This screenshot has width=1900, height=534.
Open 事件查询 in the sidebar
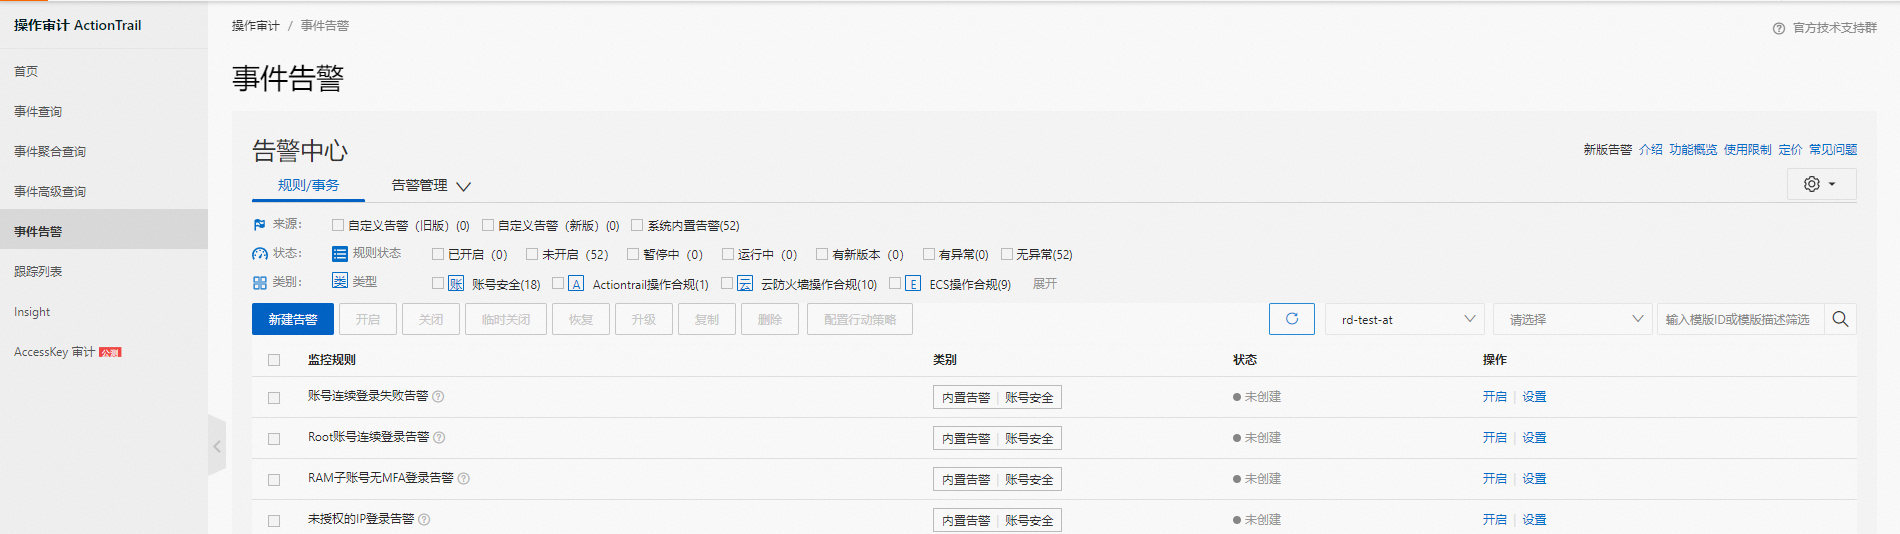[38, 111]
